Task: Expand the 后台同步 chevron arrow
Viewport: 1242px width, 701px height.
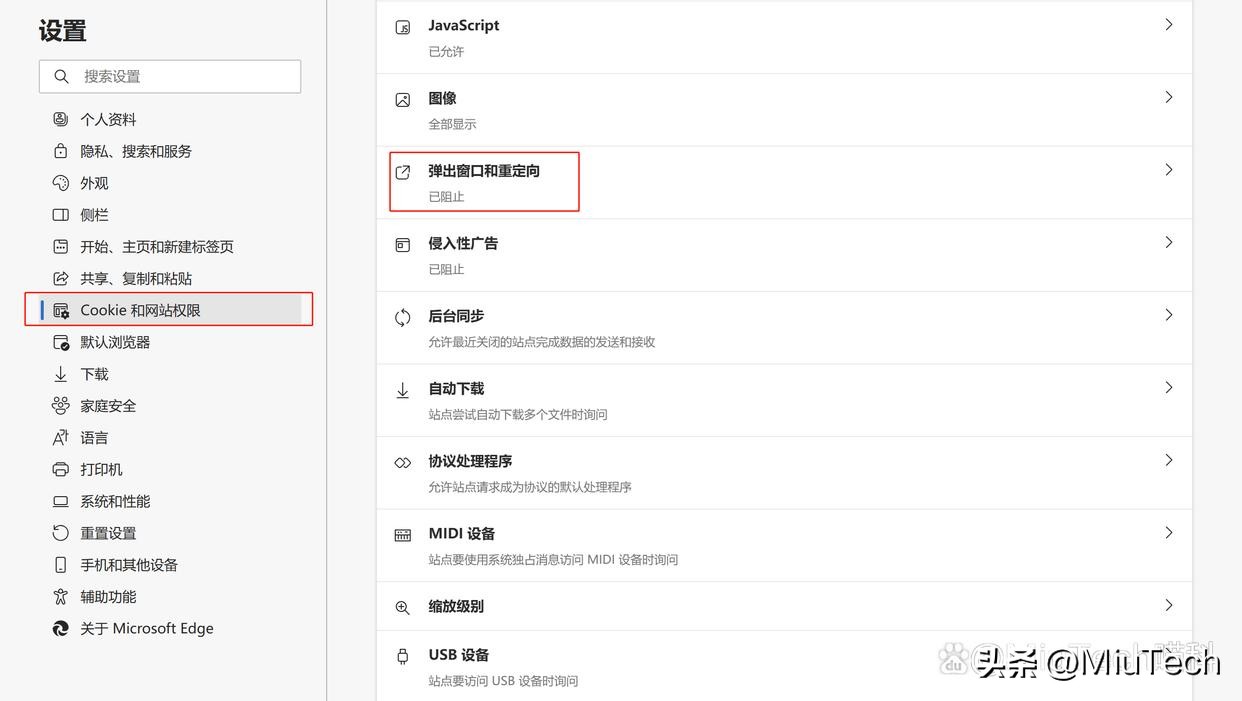Action: pos(1168,315)
